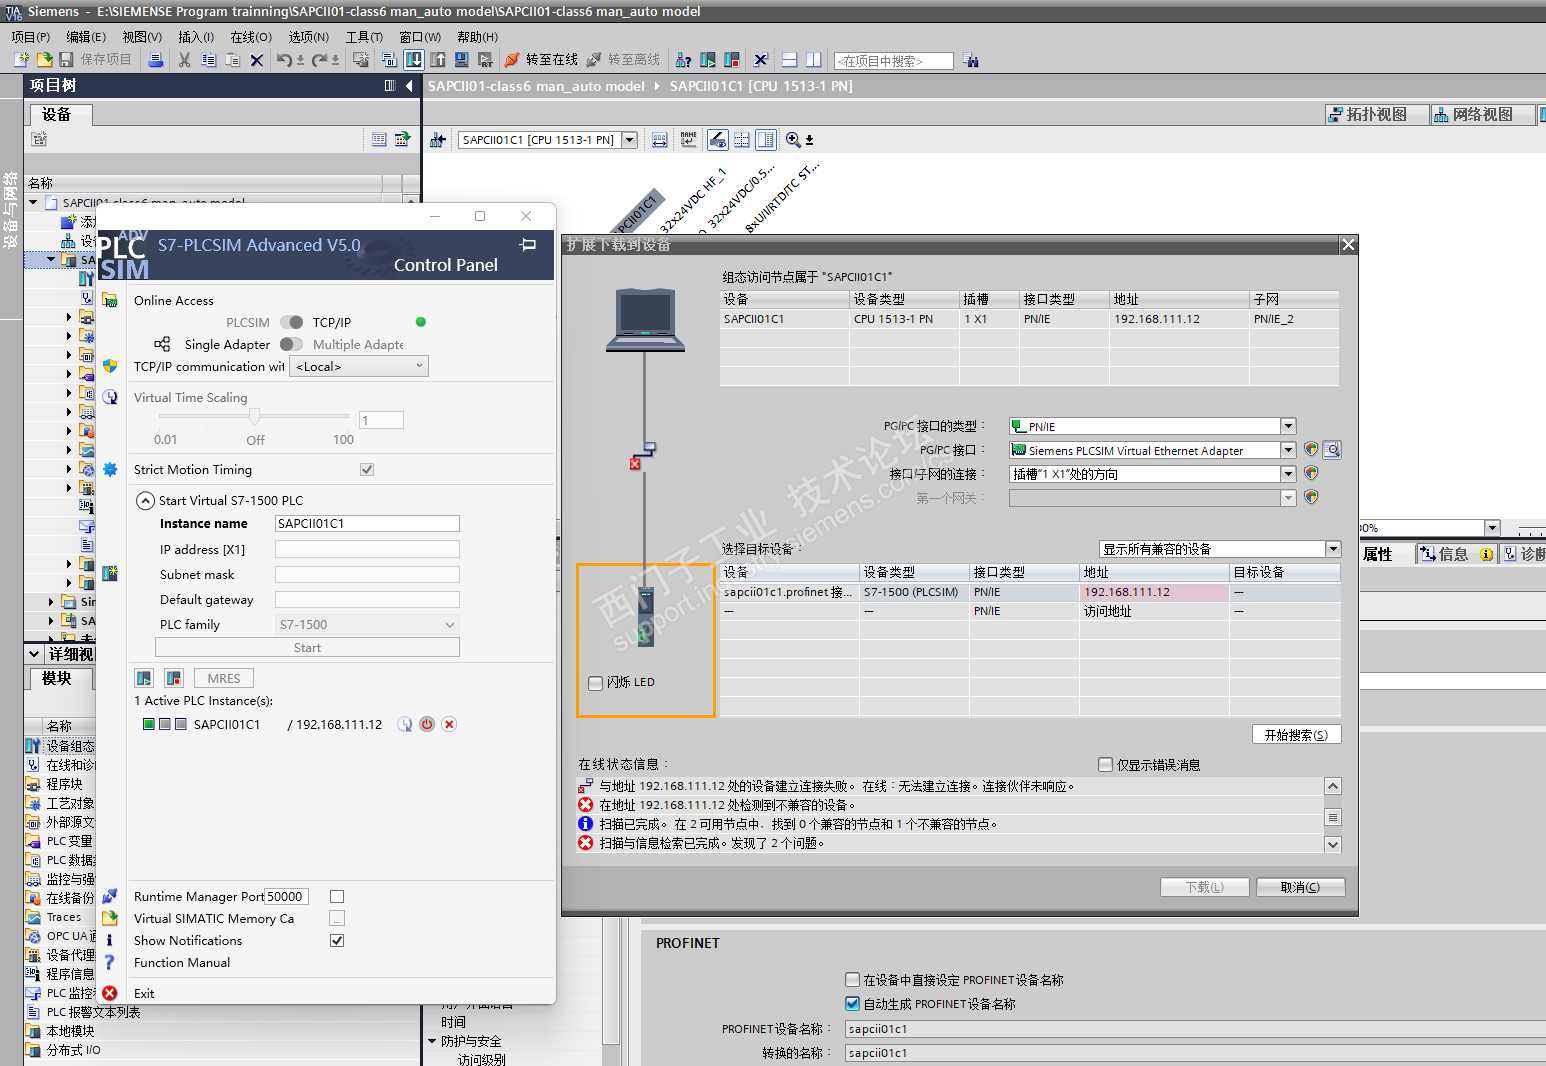This screenshot has height=1066, width=1546.
Task: Click red remove icon for SAPCII01C1 instance
Action: [x=449, y=724]
